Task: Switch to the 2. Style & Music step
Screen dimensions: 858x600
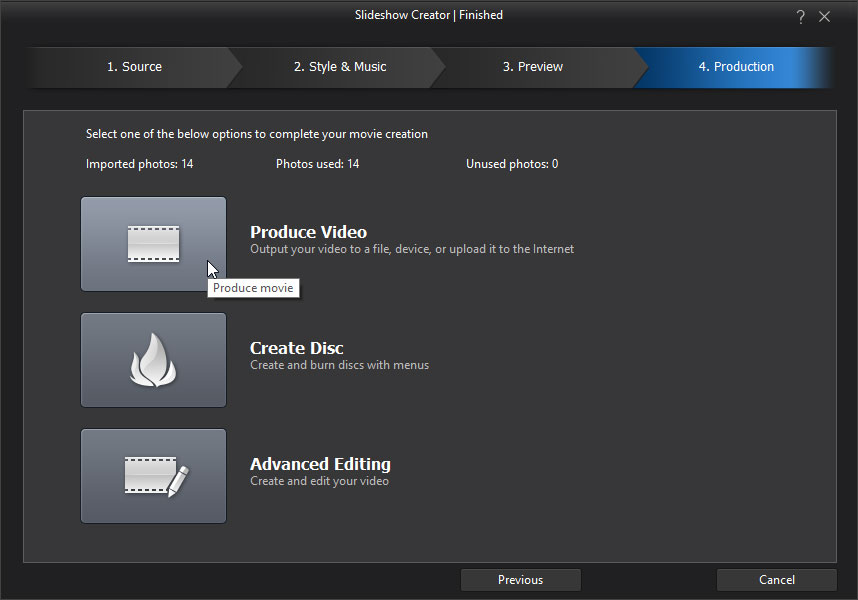Action: point(340,67)
